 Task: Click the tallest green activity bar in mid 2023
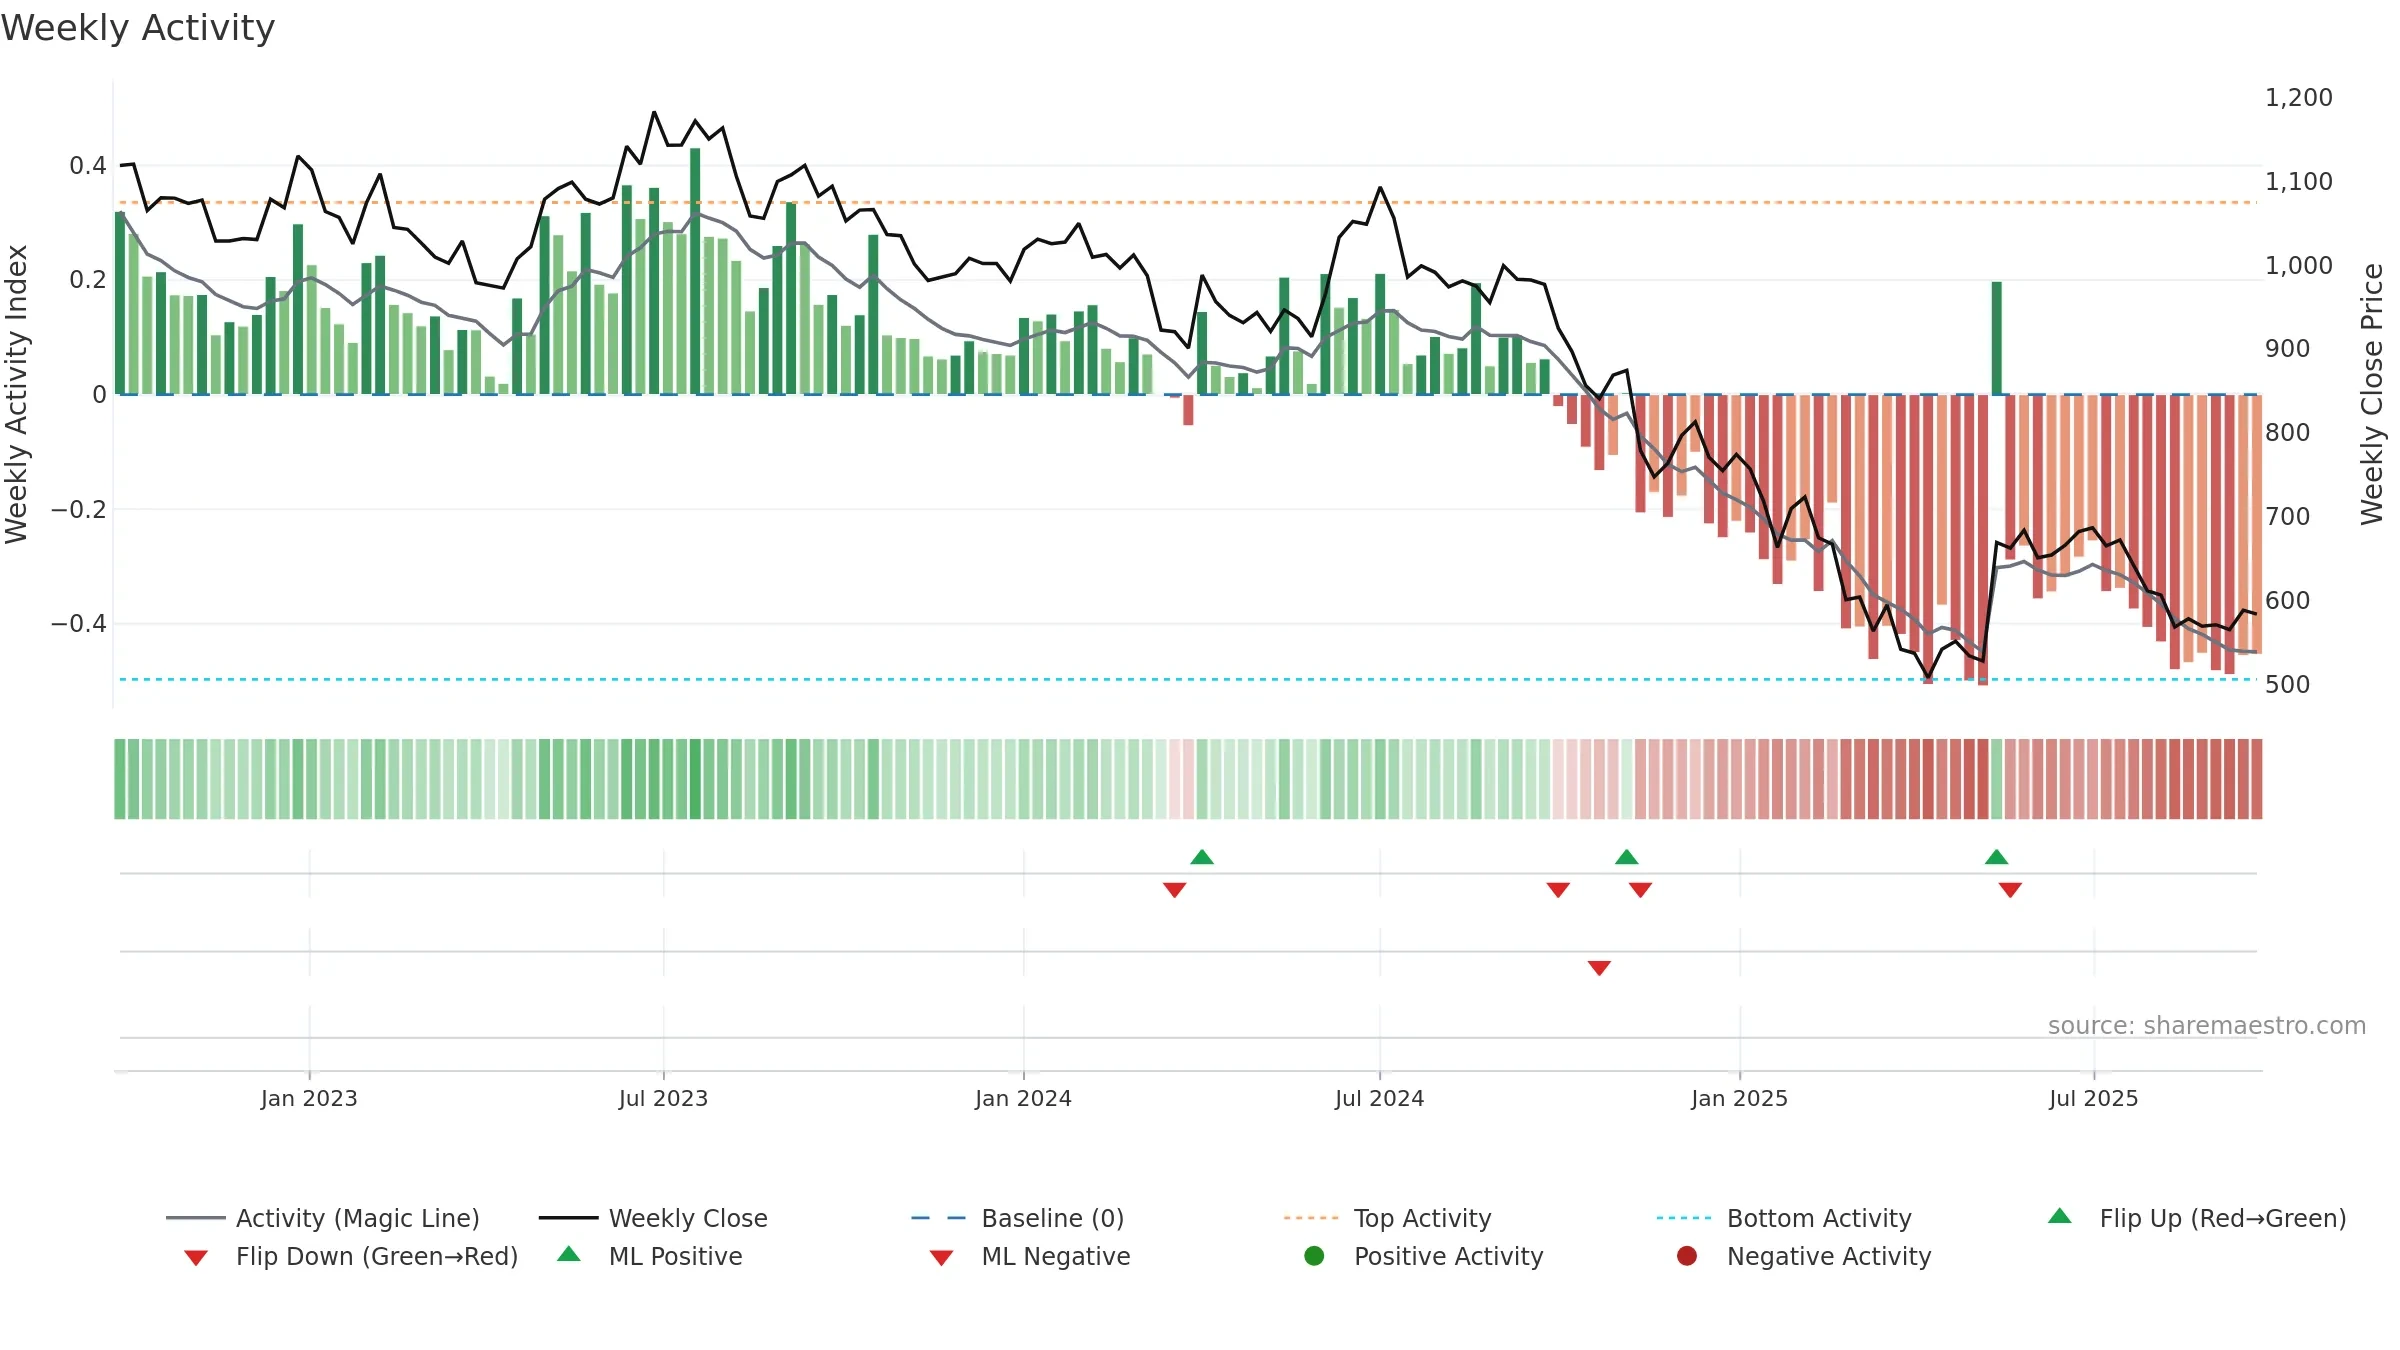[695, 271]
